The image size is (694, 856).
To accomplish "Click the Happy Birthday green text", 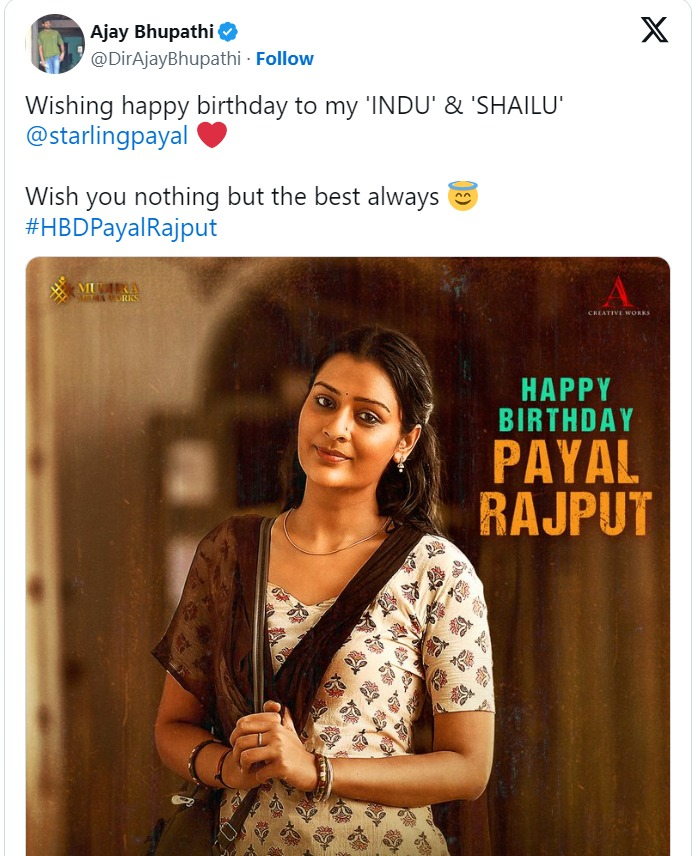I will pos(566,405).
